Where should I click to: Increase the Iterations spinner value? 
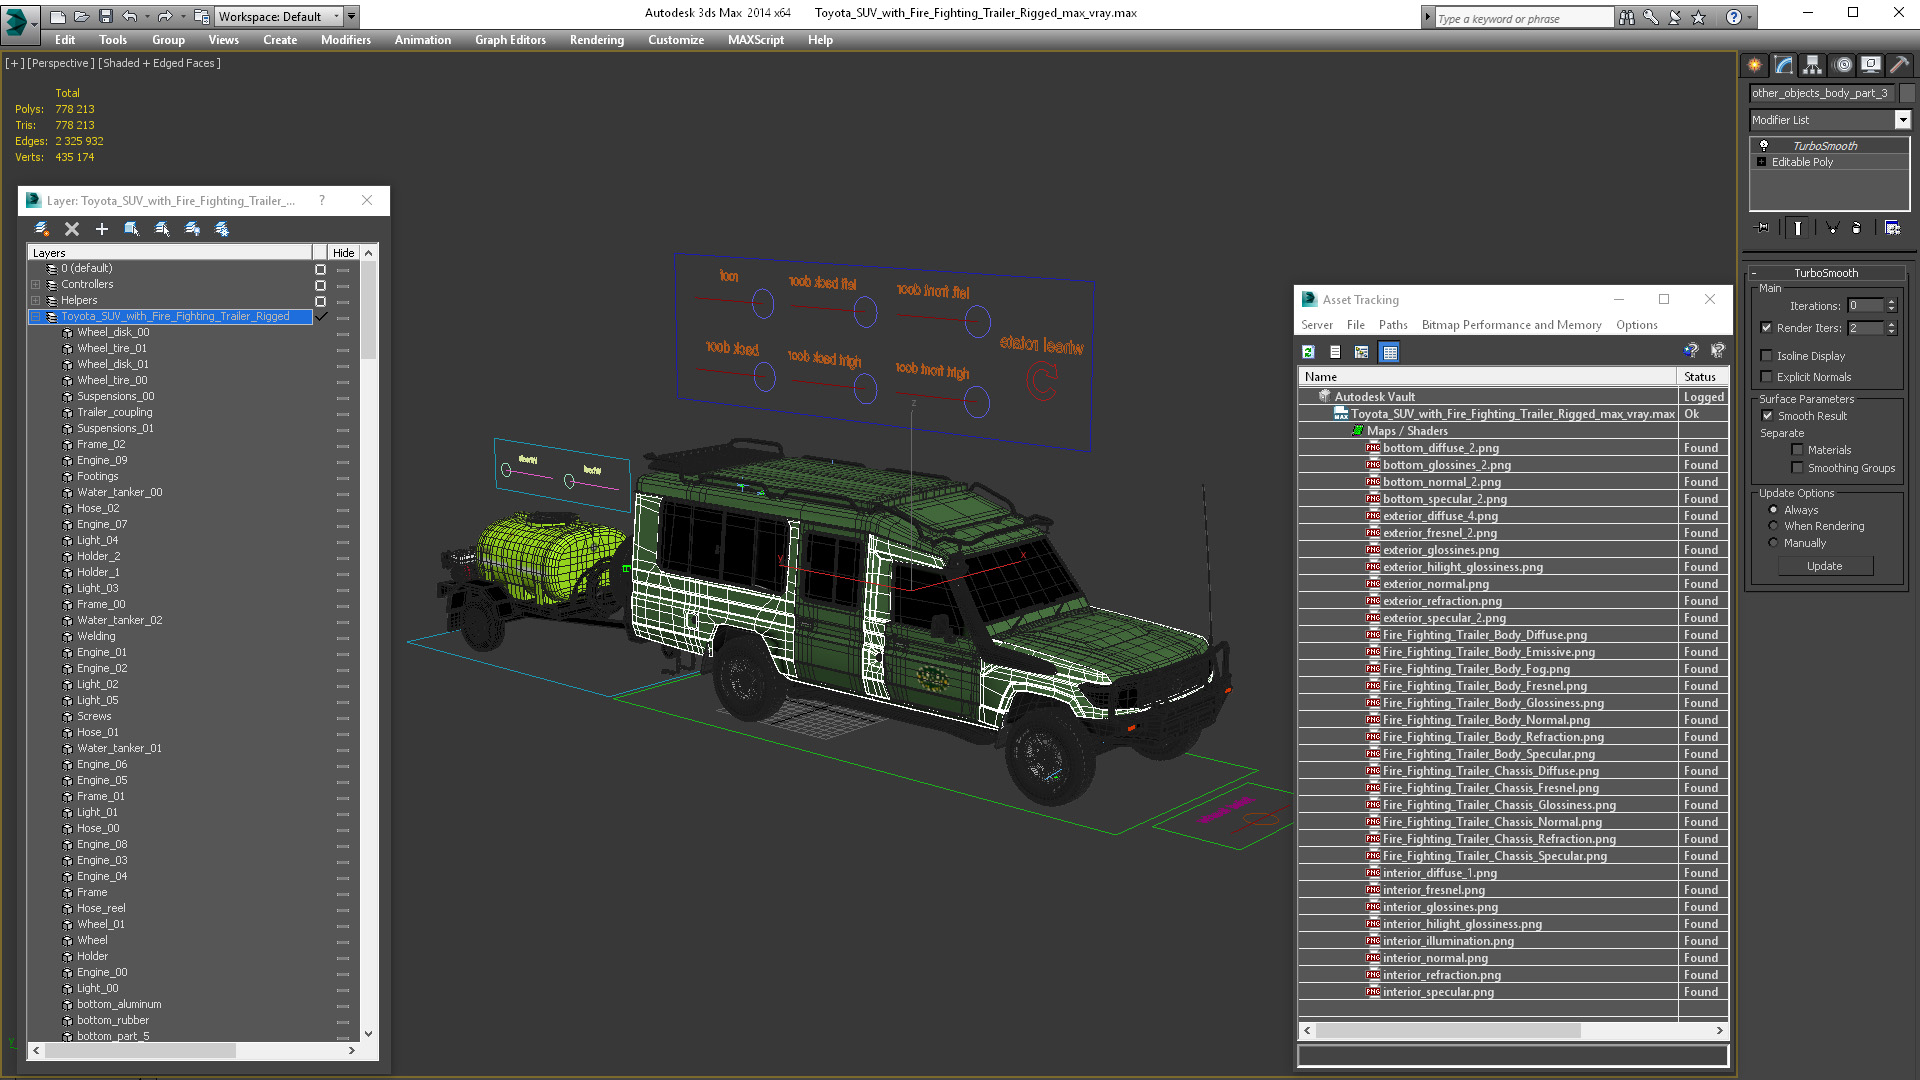[x=1892, y=302]
